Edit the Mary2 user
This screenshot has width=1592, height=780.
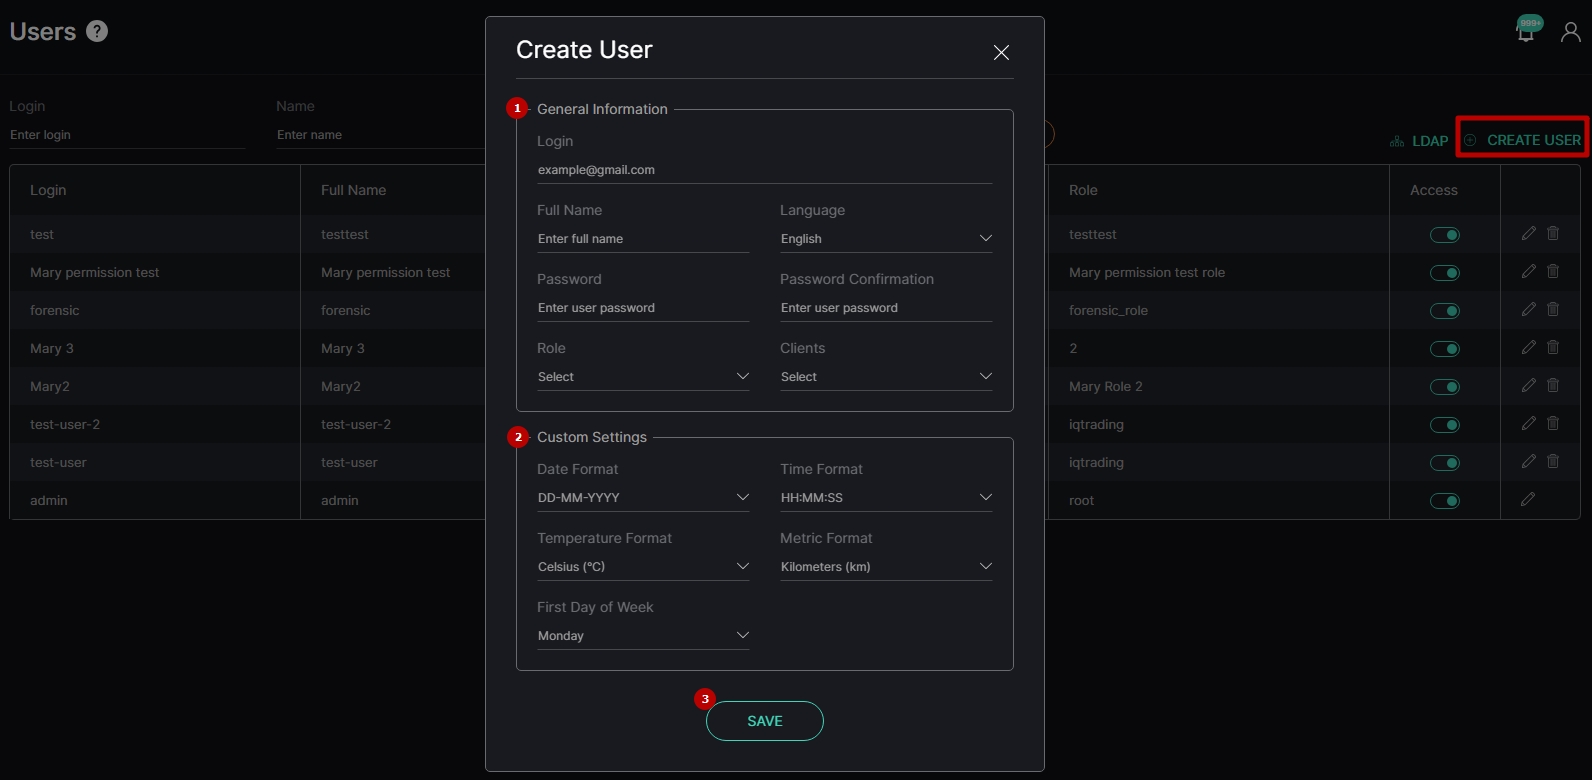[x=1528, y=385]
